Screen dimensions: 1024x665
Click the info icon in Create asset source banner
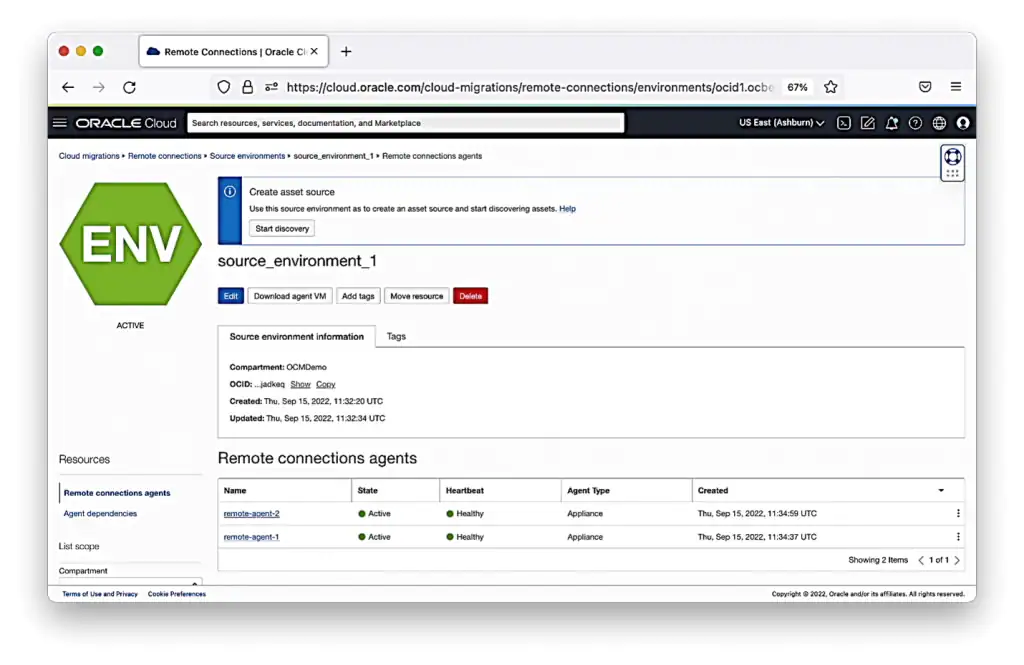tap(230, 192)
